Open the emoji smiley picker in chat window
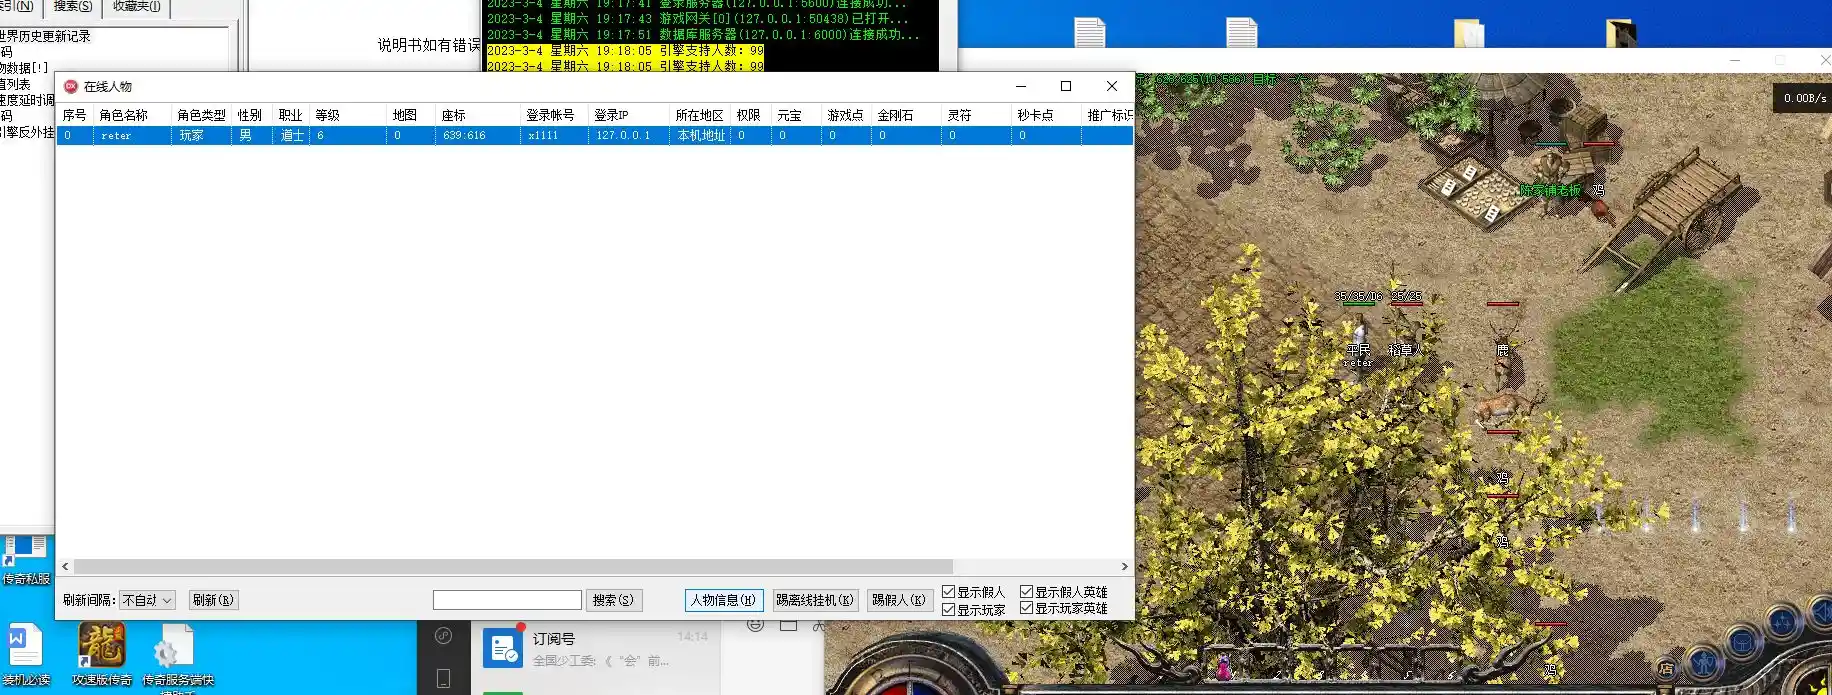 (x=755, y=625)
